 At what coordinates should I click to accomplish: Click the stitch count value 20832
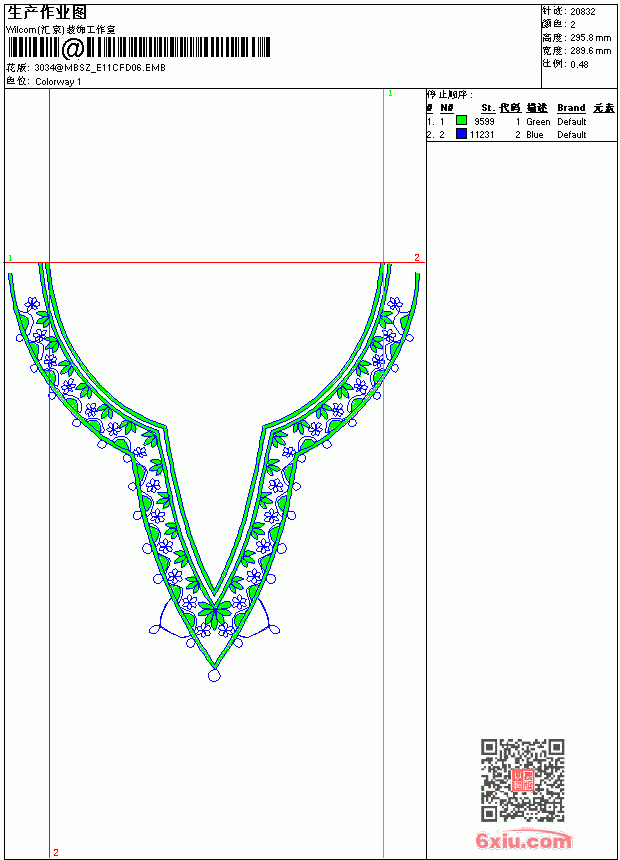pyautogui.click(x=583, y=12)
